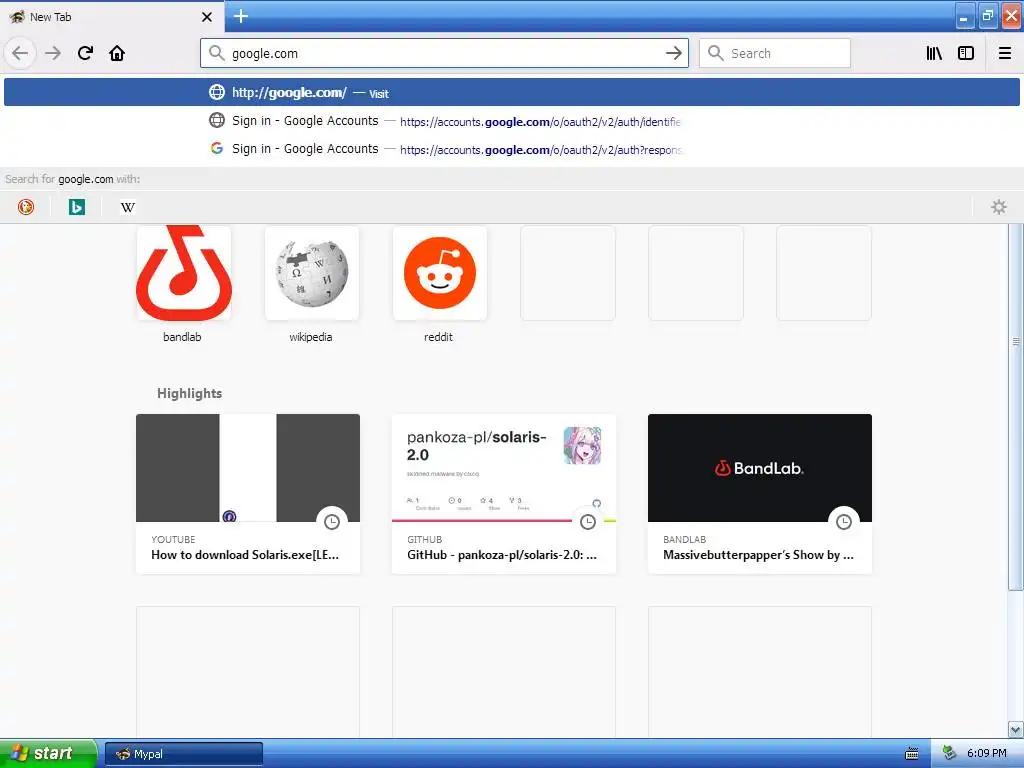Image resolution: width=1024 pixels, height=768 pixels.
Task: Open the reddit top site tile
Action: coord(440,273)
